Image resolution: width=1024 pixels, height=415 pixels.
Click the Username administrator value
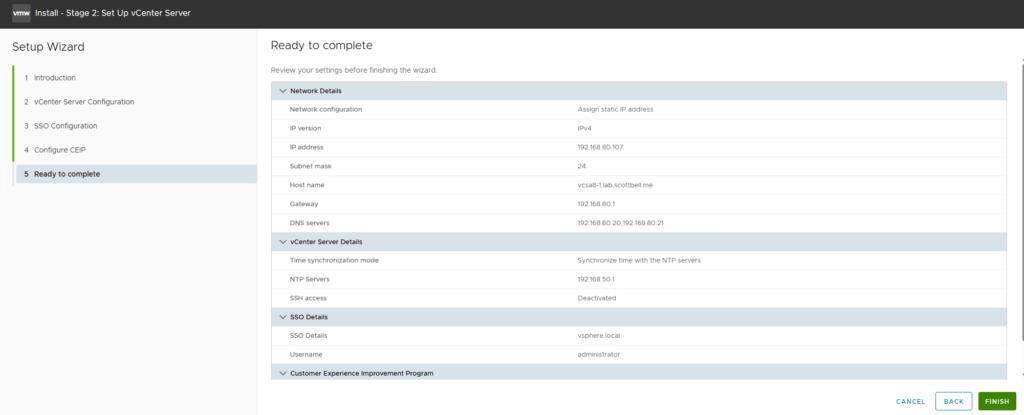coord(599,354)
